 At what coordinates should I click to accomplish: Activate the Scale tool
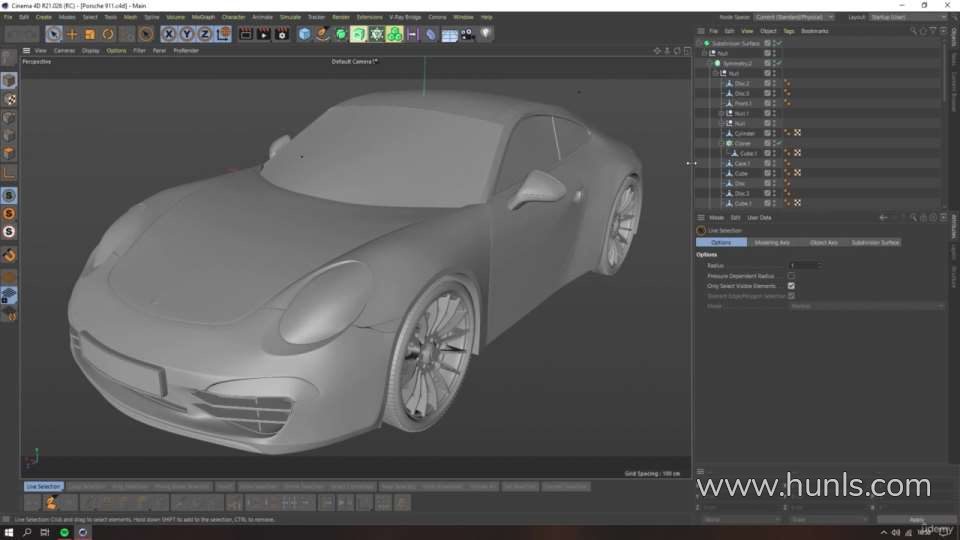coord(90,34)
